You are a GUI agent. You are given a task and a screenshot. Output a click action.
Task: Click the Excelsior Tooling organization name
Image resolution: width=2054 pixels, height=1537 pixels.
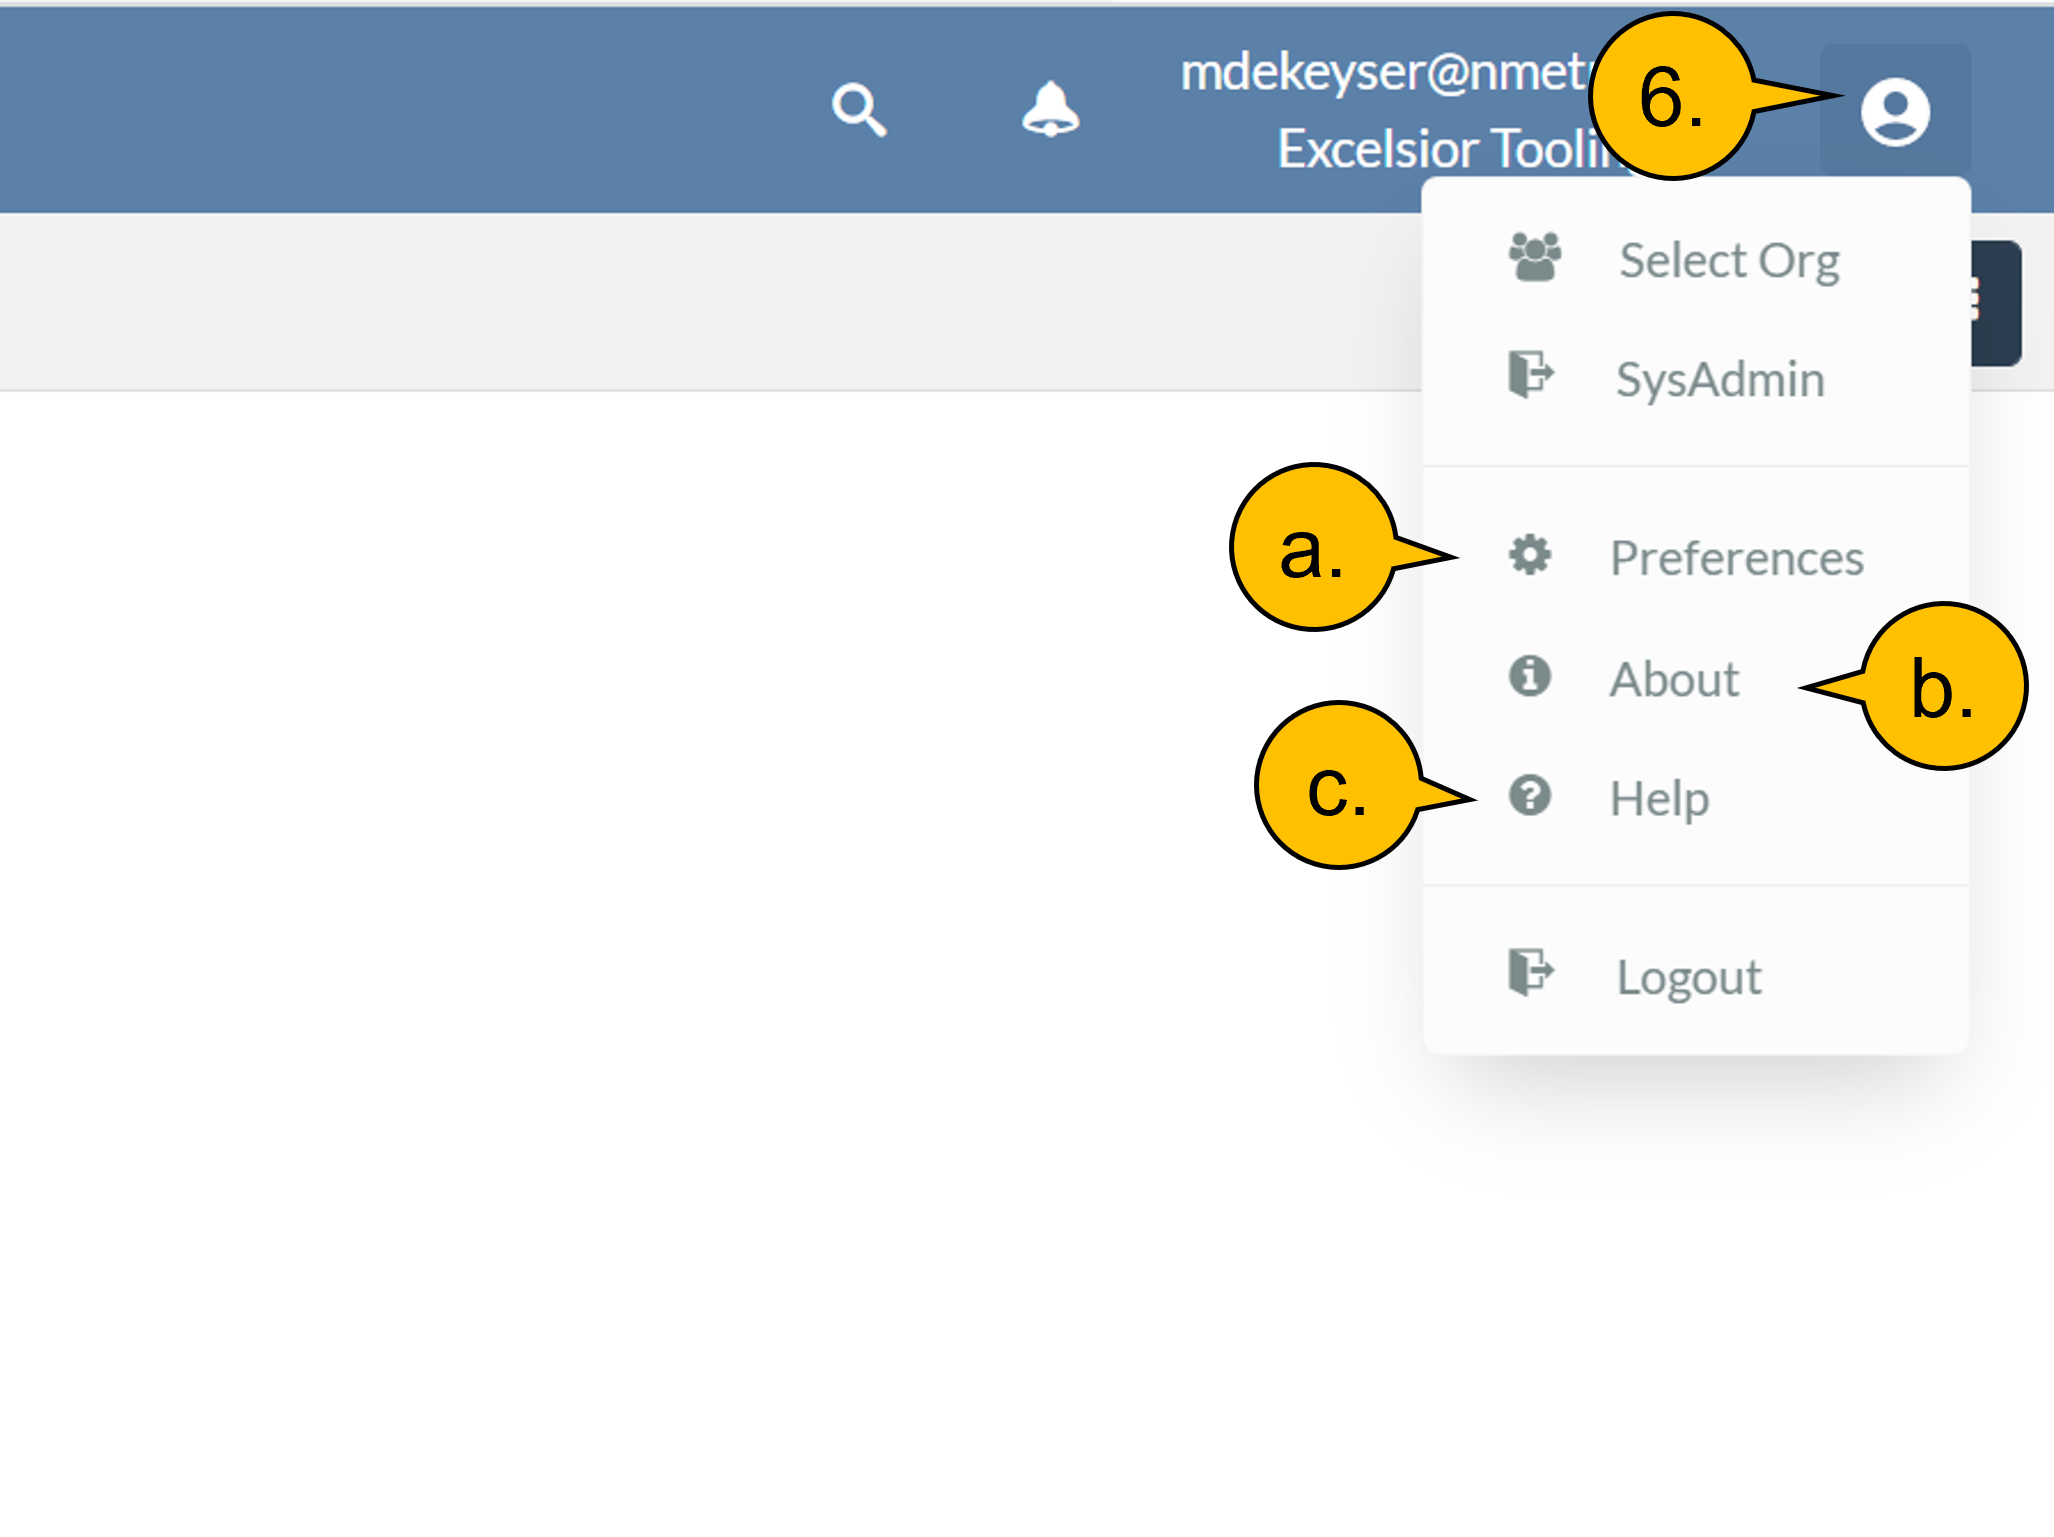click(1440, 149)
